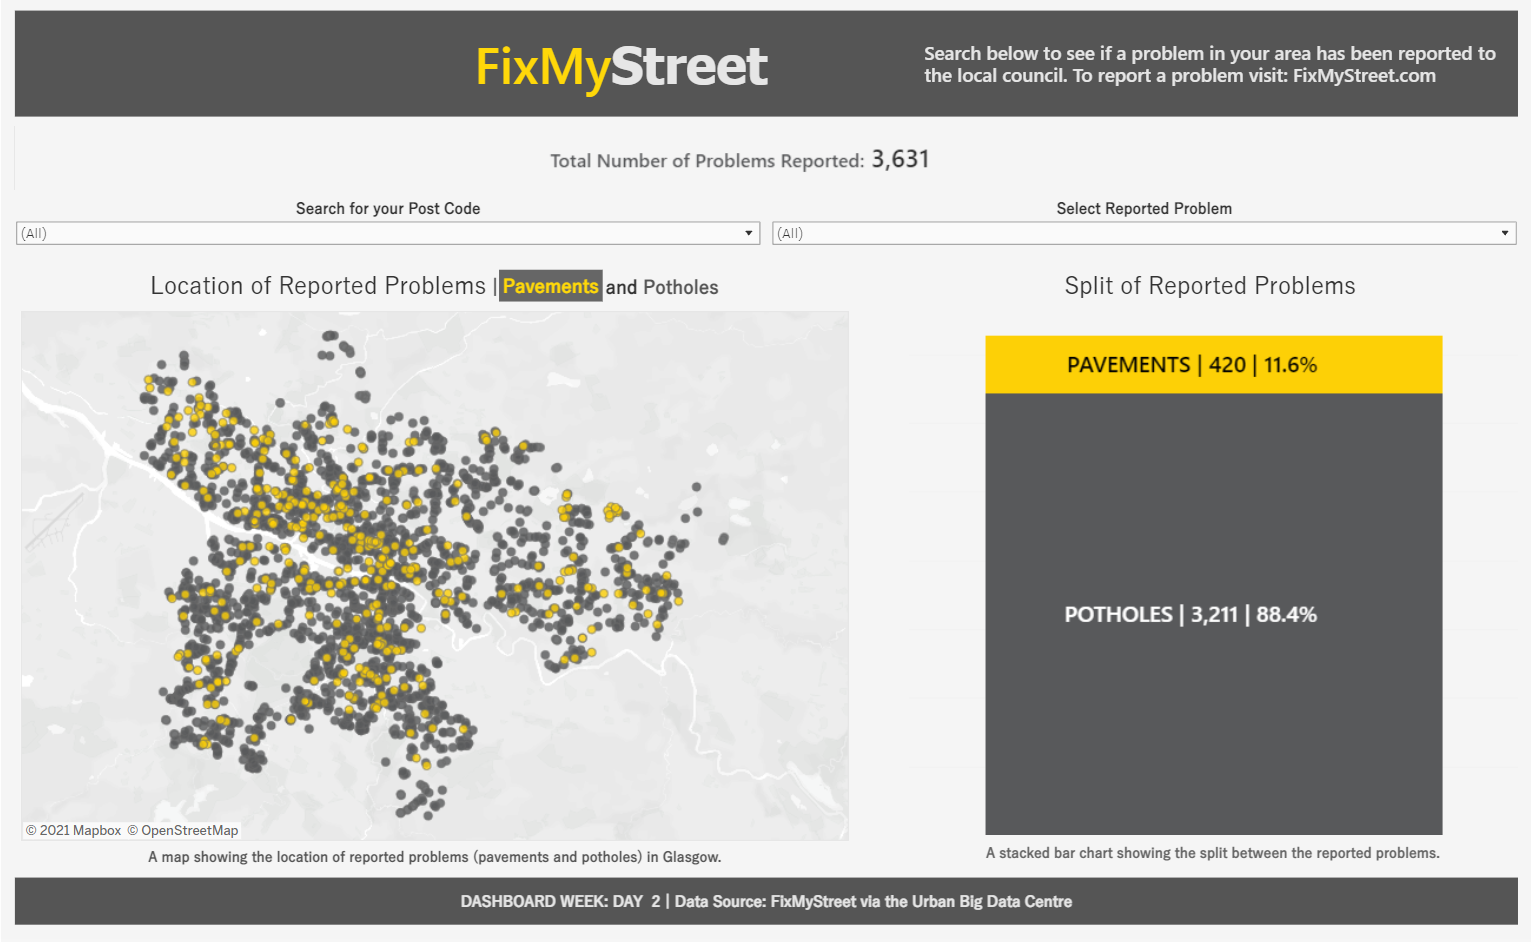Select the dark POTHOLES bar segment

1213,614
